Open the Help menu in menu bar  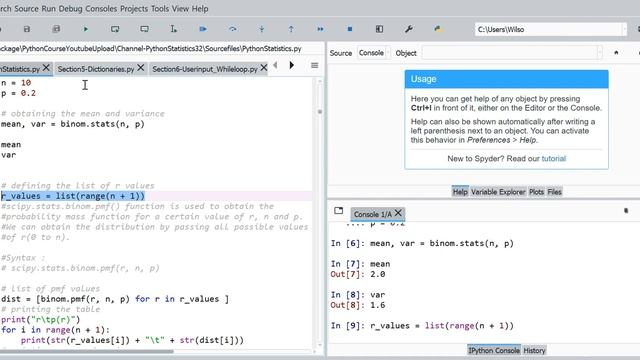[x=200, y=9]
